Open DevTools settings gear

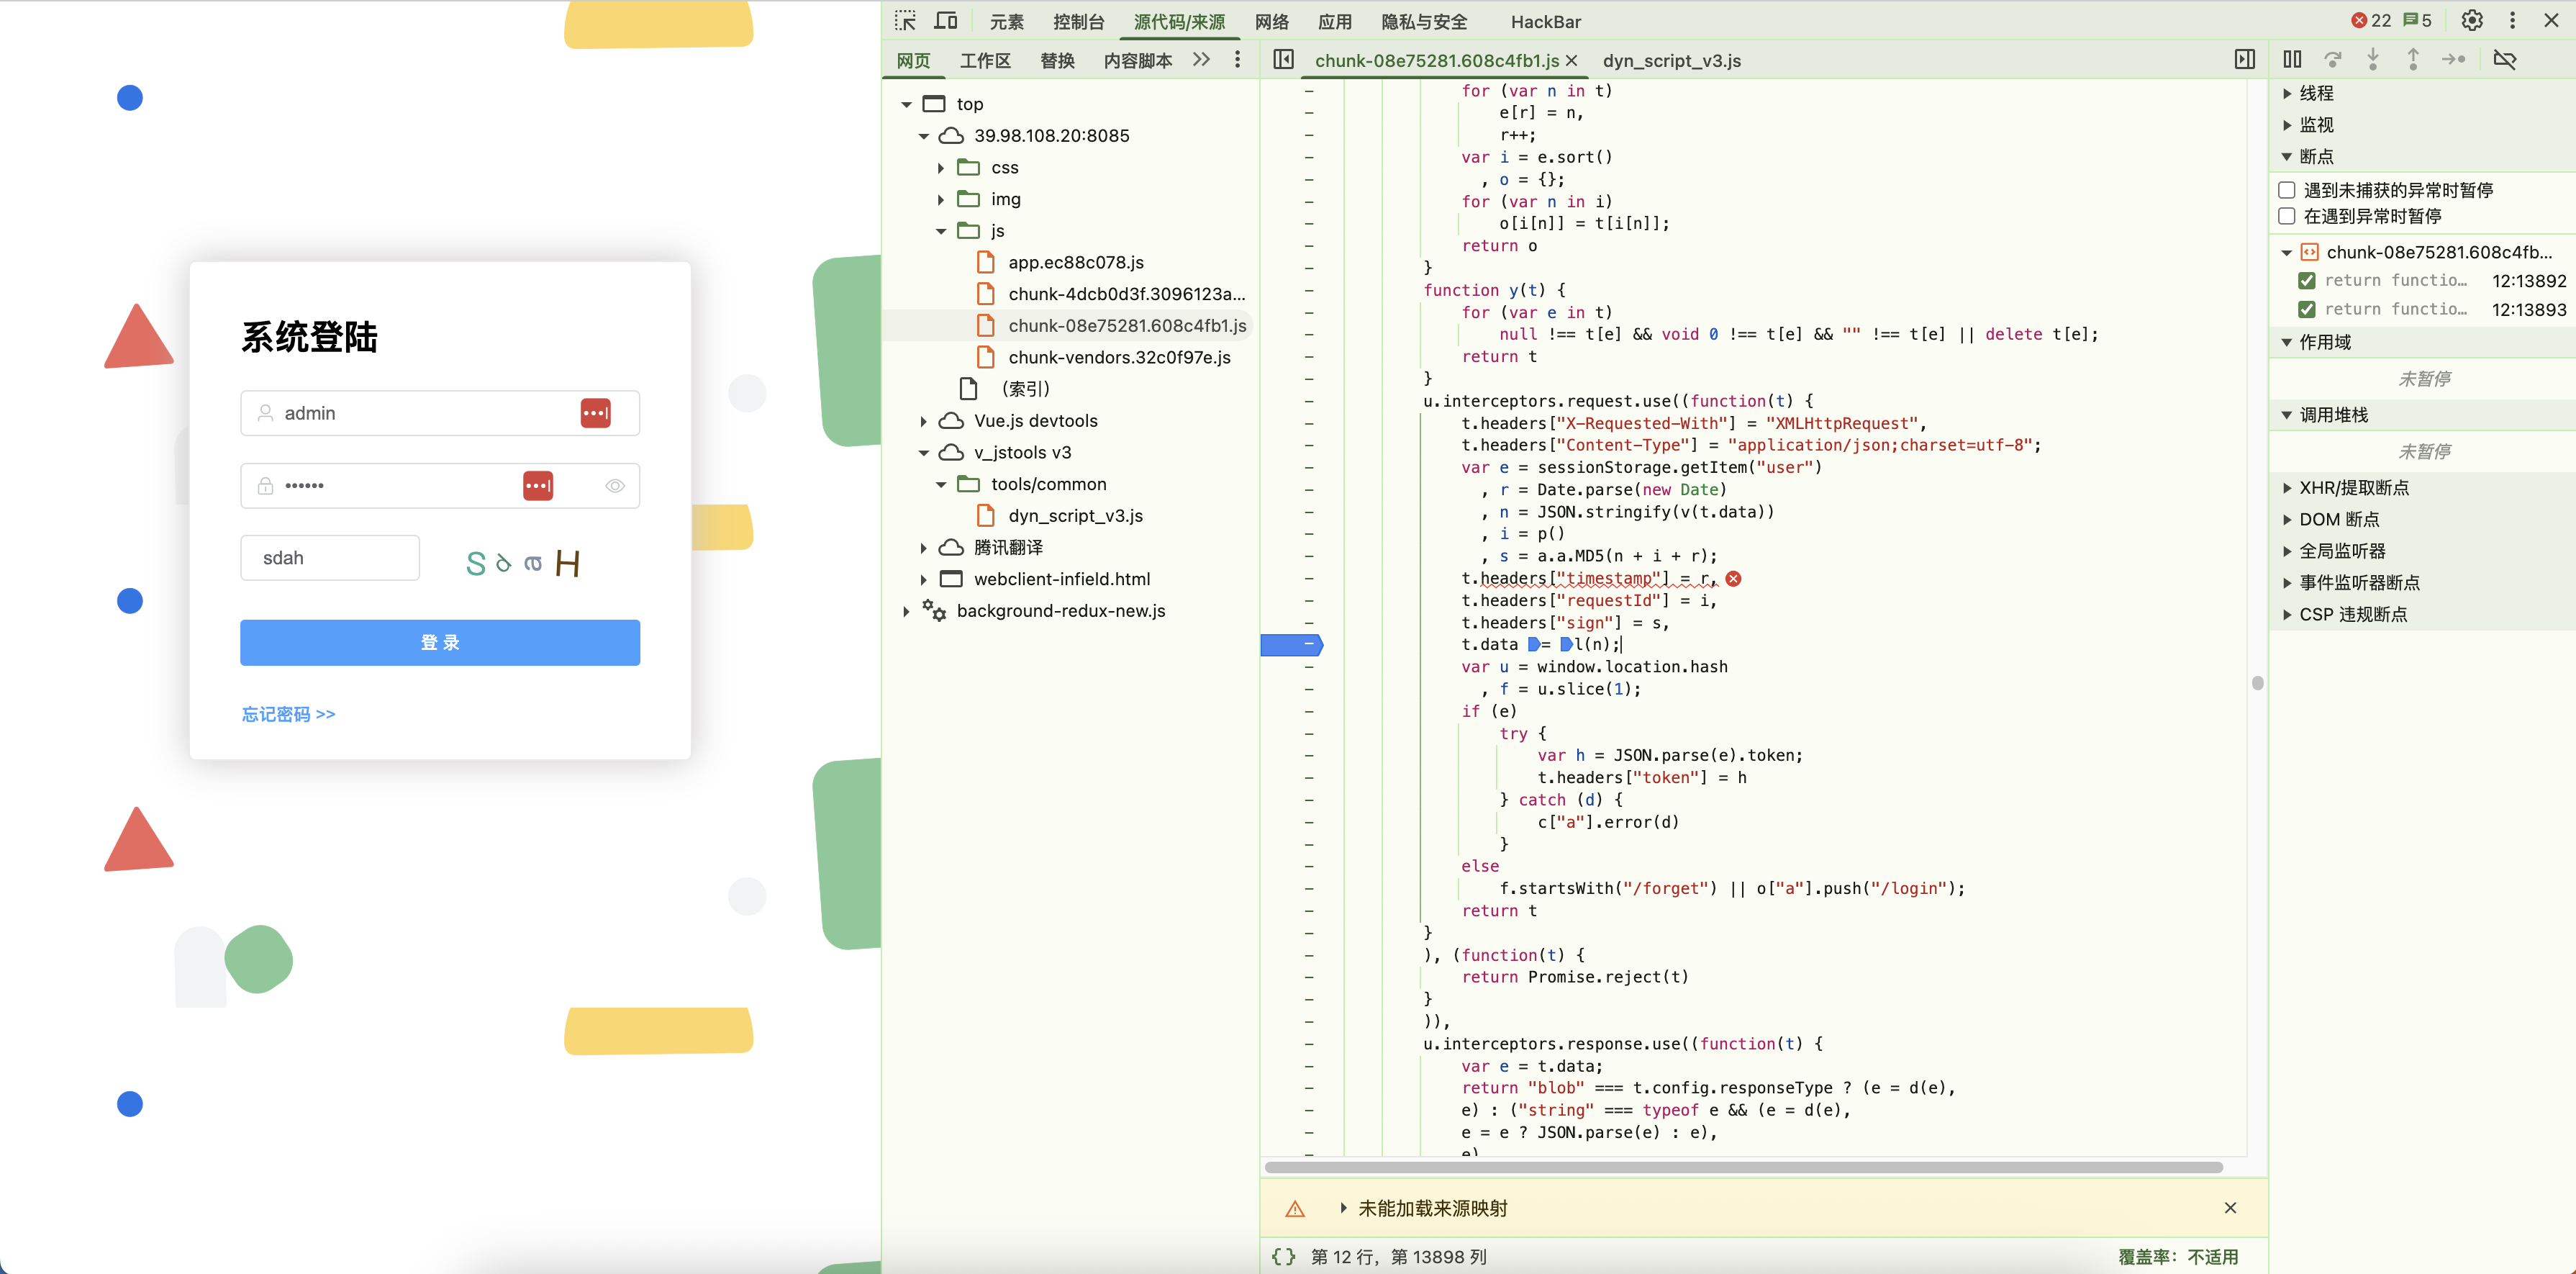[2471, 21]
